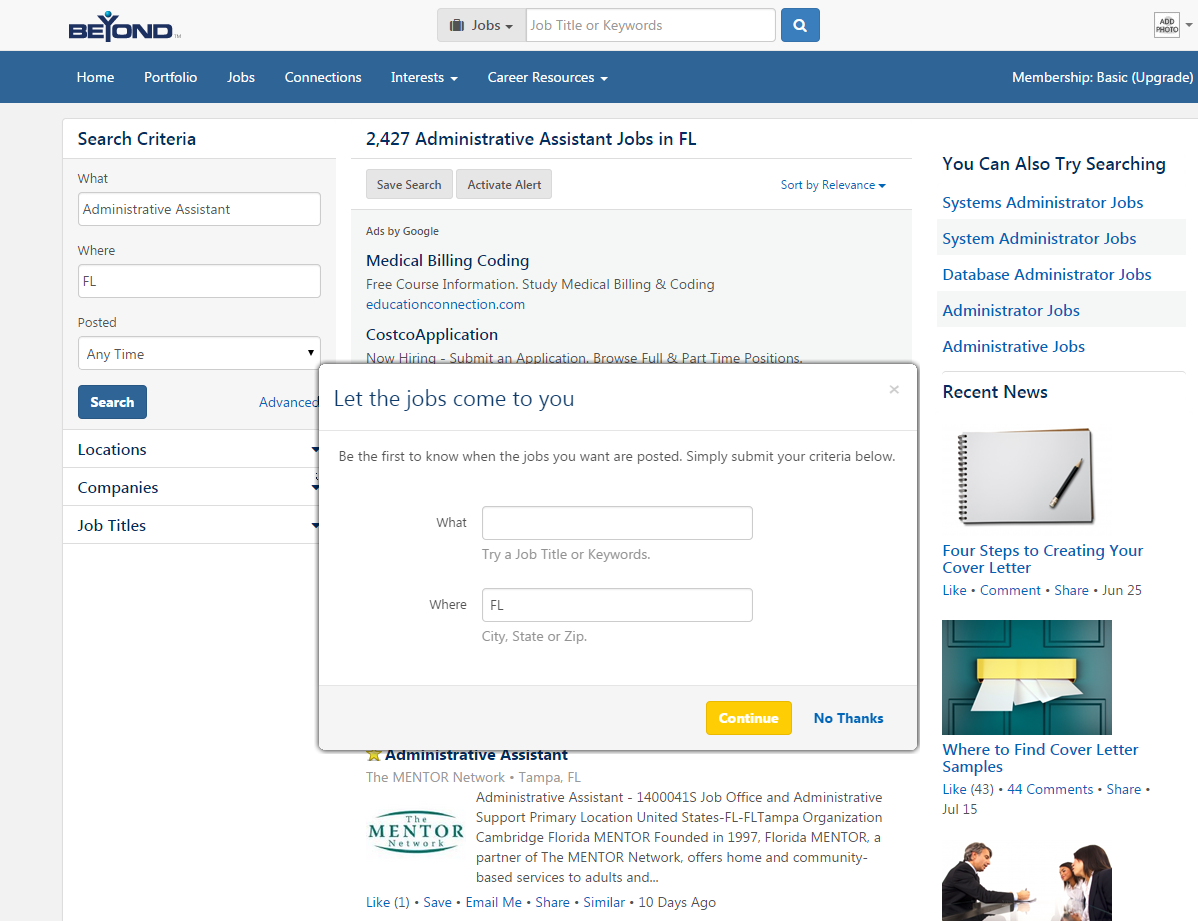Image resolution: width=1198 pixels, height=921 pixels.
Task: Open Administrative Jobs link
Action: (x=1014, y=346)
